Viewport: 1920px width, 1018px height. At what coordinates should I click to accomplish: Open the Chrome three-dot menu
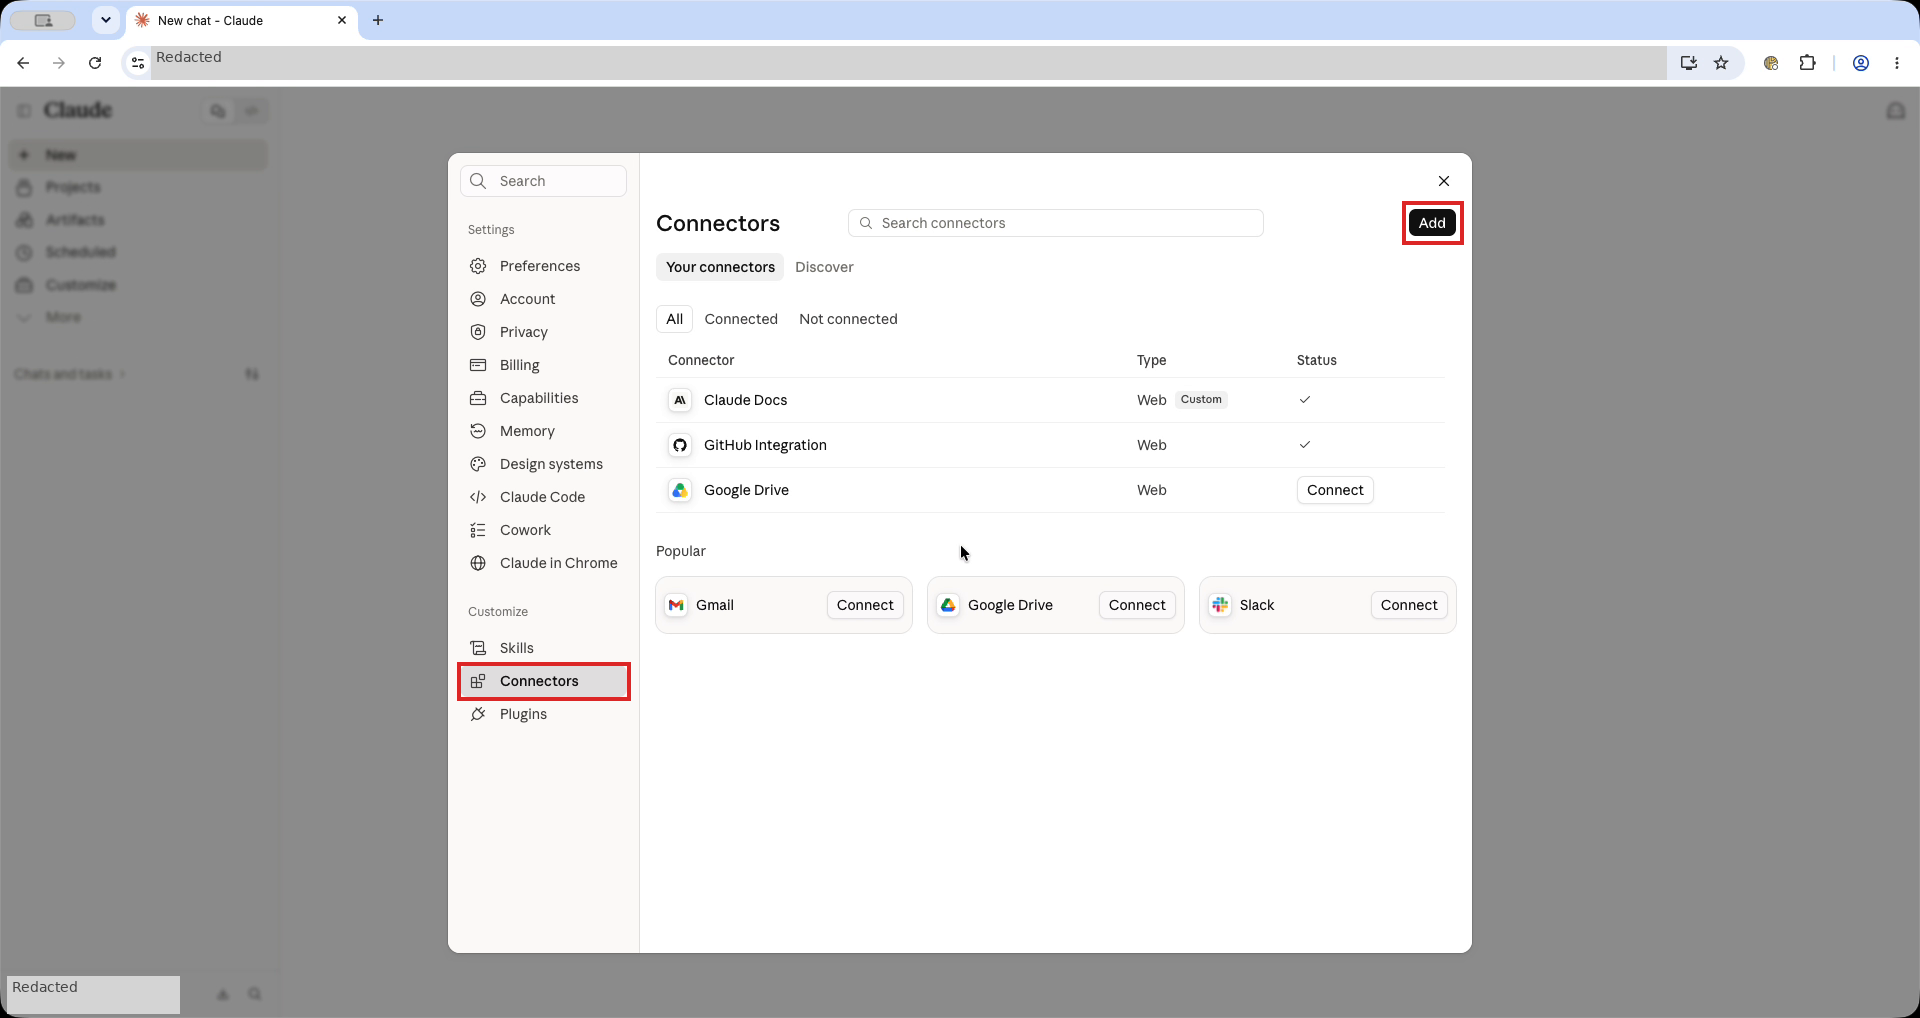[x=1897, y=63]
